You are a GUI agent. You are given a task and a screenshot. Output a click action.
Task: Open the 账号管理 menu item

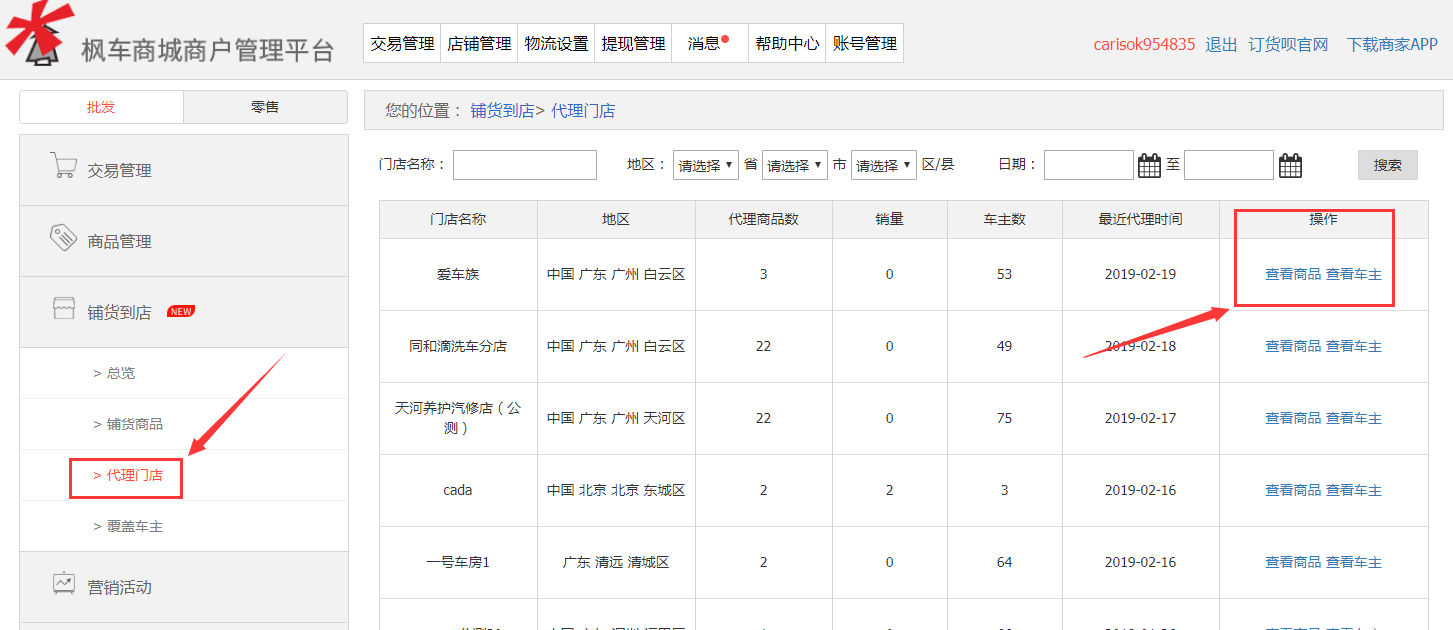click(x=864, y=42)
